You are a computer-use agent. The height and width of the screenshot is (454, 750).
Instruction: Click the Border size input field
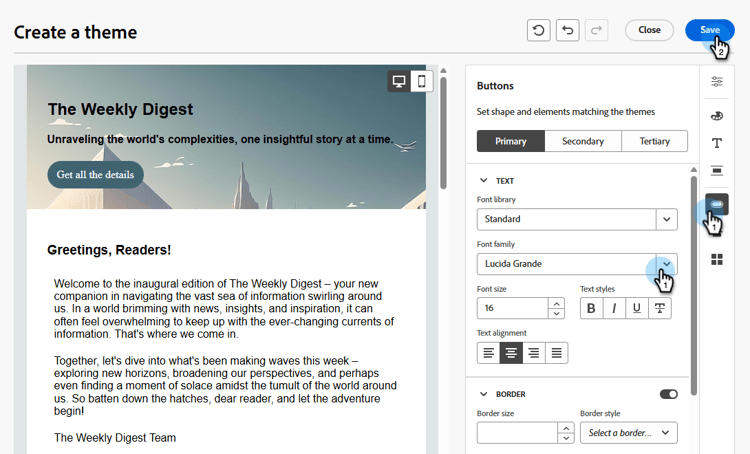(x=517, y=432)
